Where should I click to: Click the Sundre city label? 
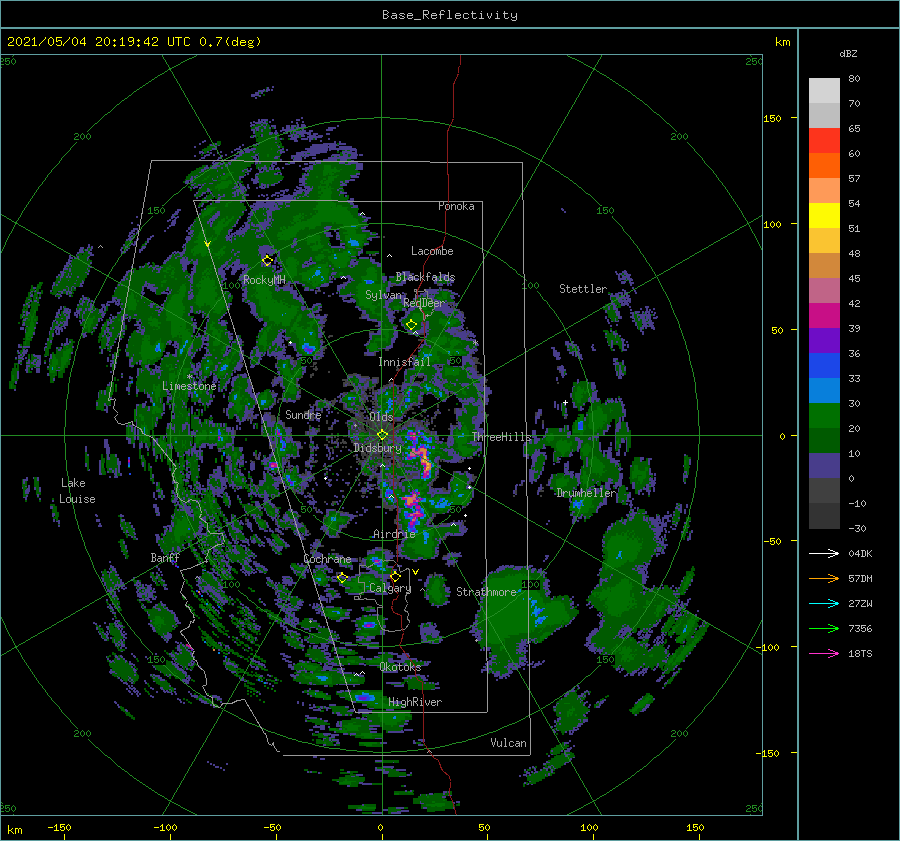(x=303, y=414)
